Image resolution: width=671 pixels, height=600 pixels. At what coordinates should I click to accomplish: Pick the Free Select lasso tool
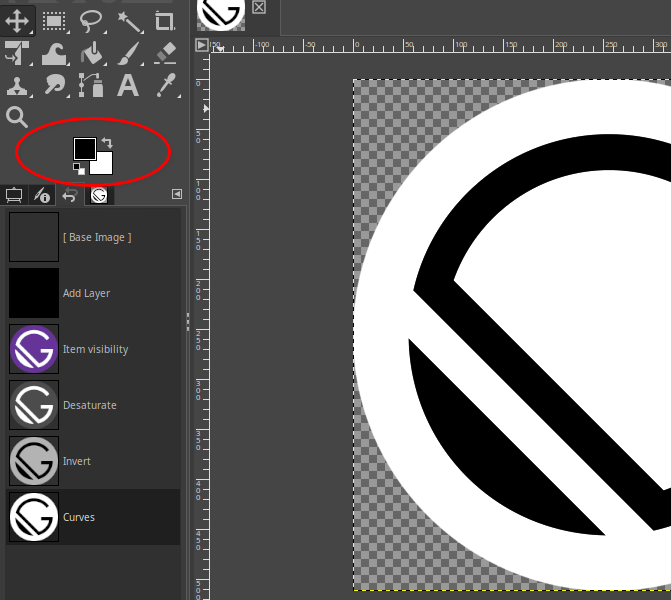[x=91, y=19]
